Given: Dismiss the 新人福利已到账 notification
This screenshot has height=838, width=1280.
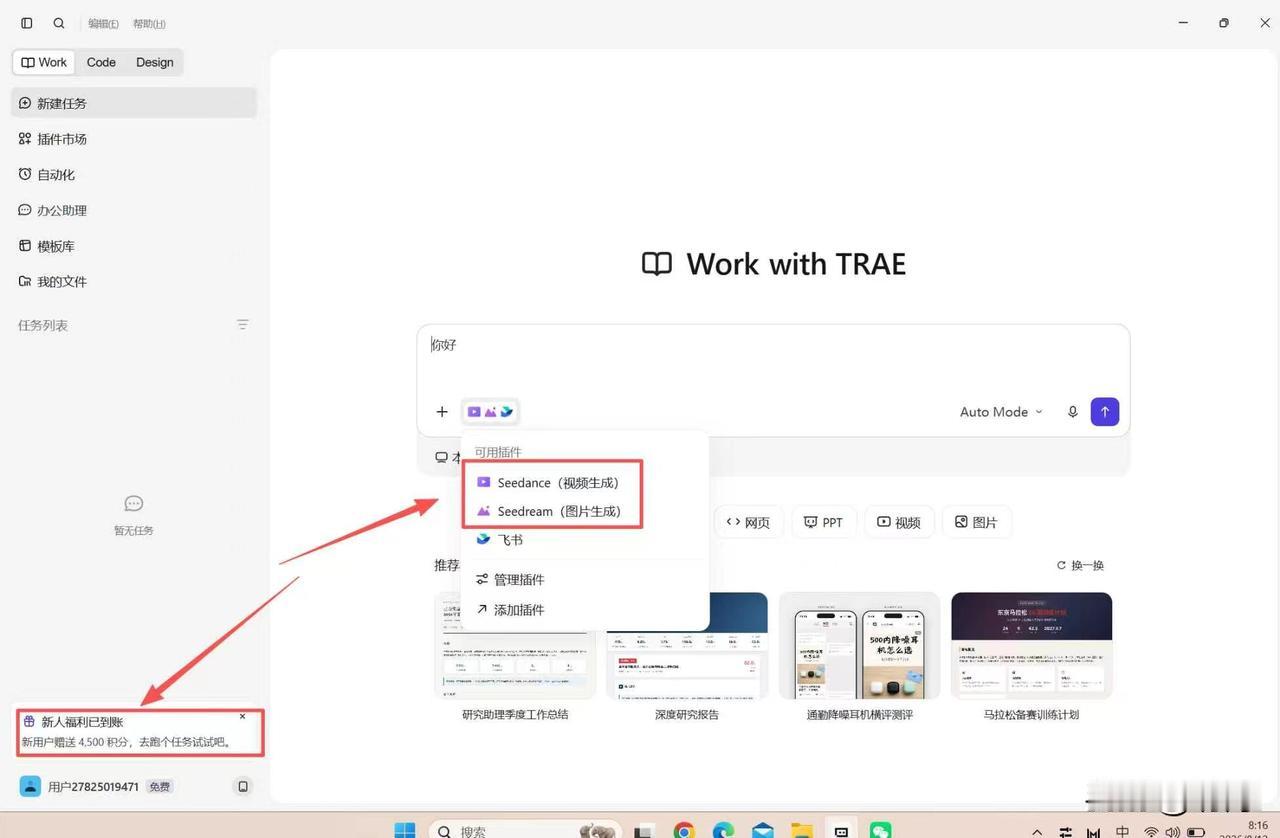Looking at the screenshot, I should (243, 717).
